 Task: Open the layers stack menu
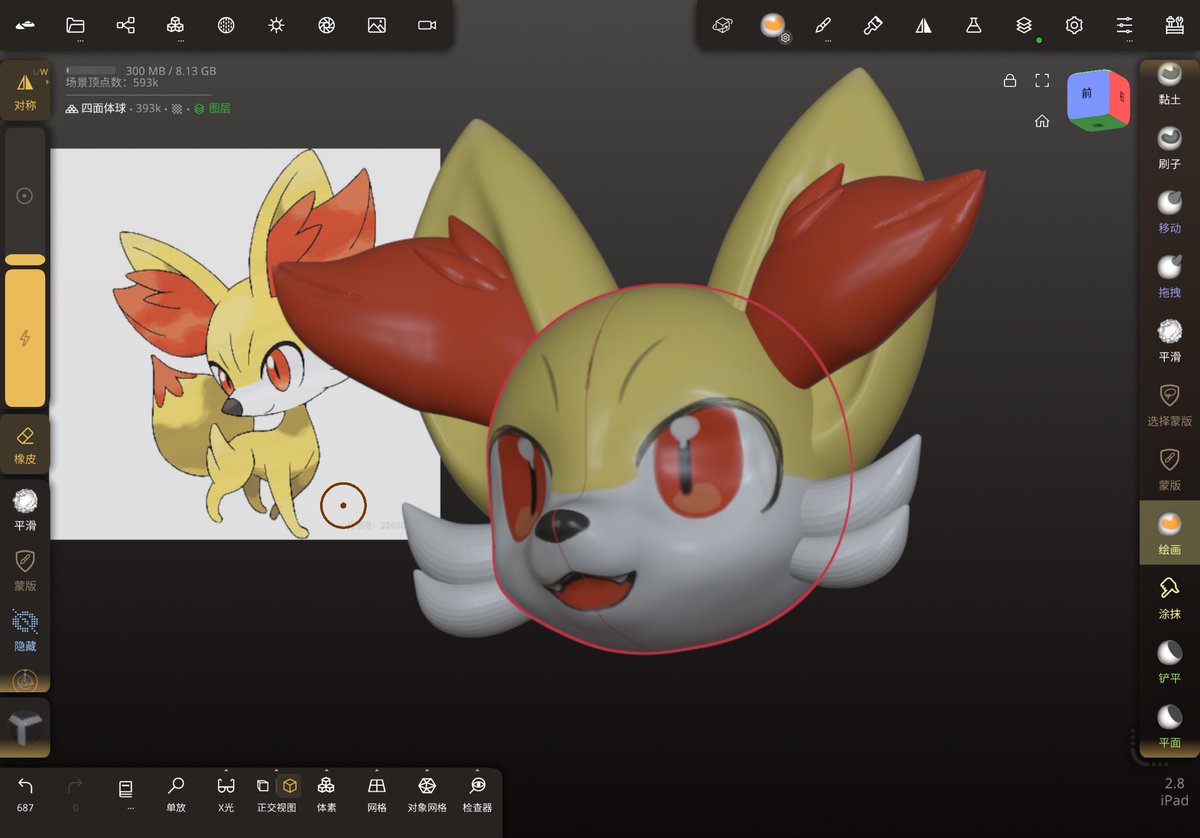tap(1024, 25)
